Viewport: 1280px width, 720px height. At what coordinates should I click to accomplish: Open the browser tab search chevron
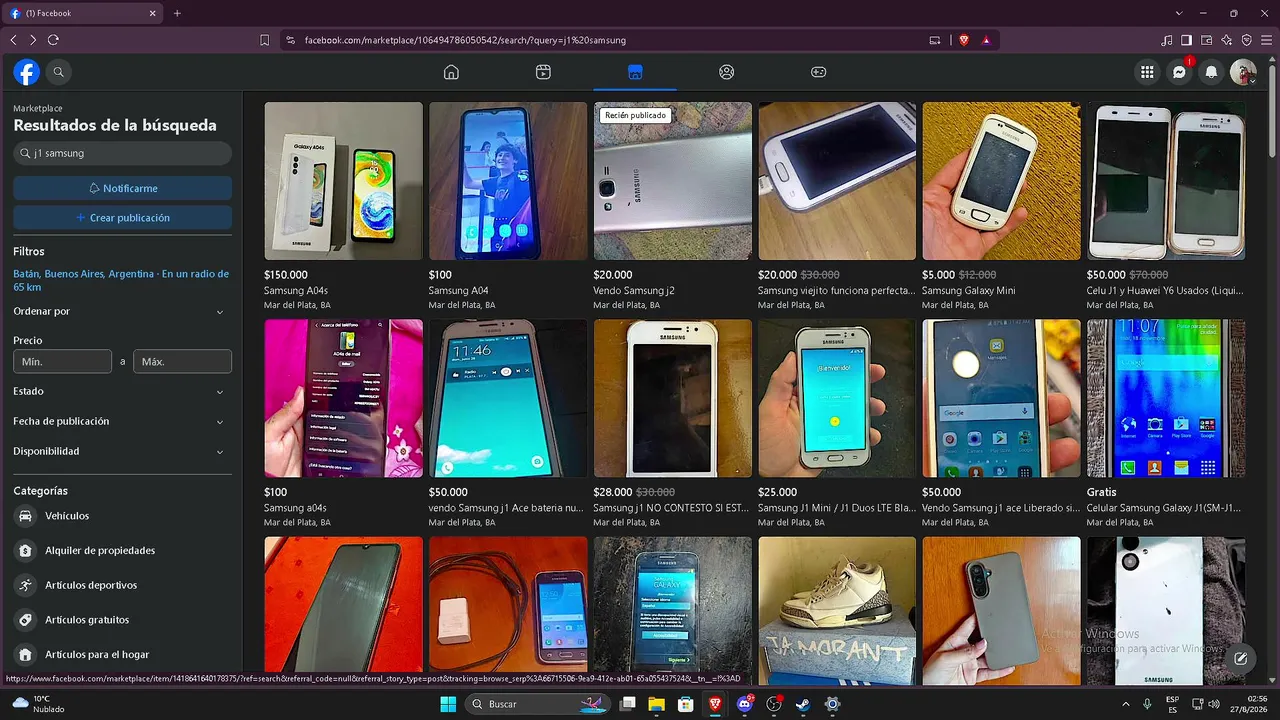[1179, 13]
